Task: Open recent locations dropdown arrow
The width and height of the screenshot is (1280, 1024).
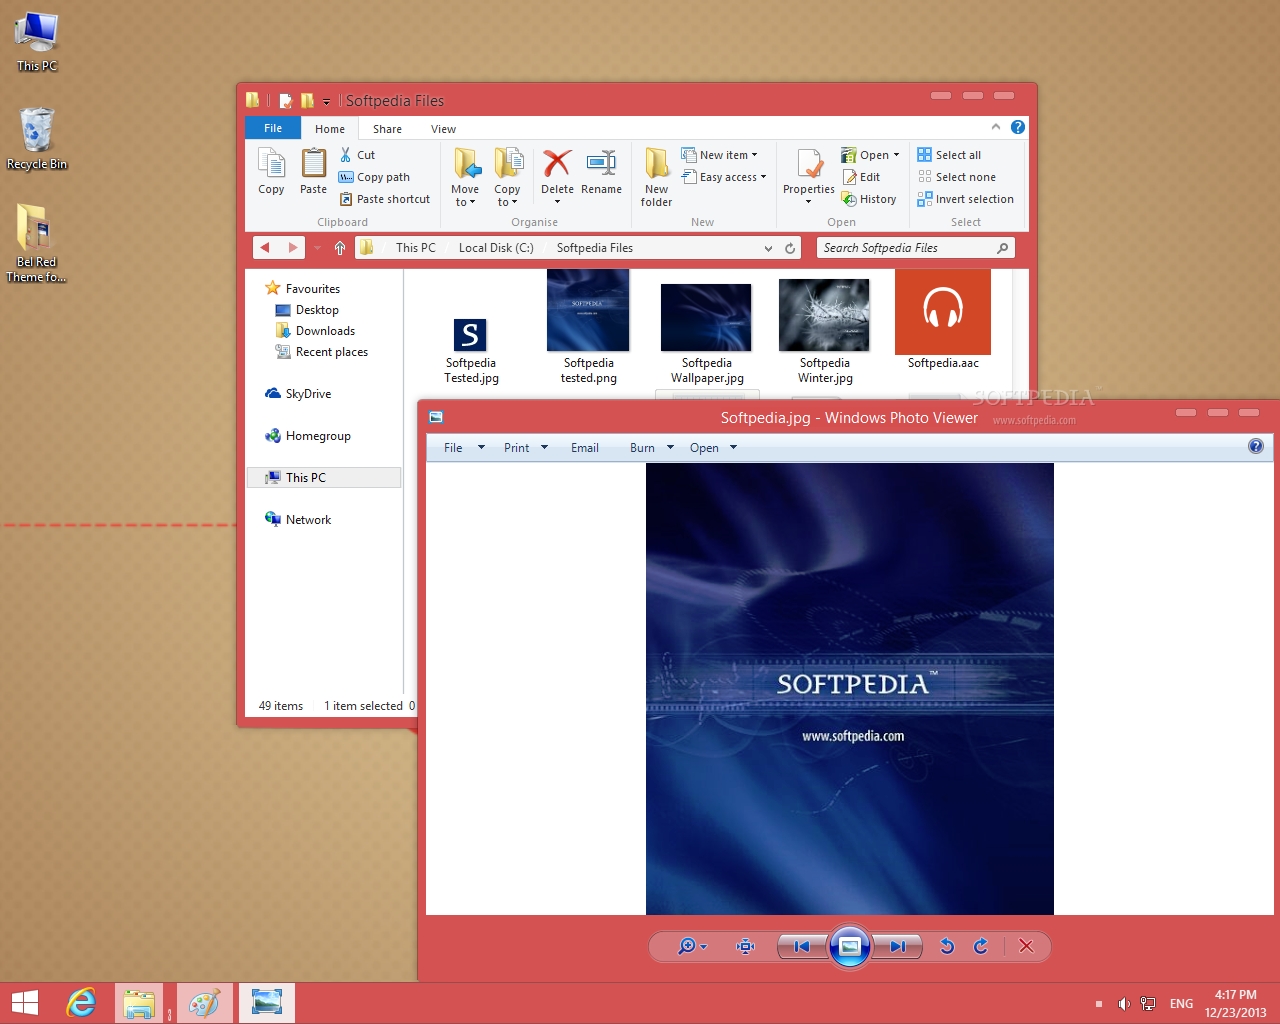Action: [317, 248]
